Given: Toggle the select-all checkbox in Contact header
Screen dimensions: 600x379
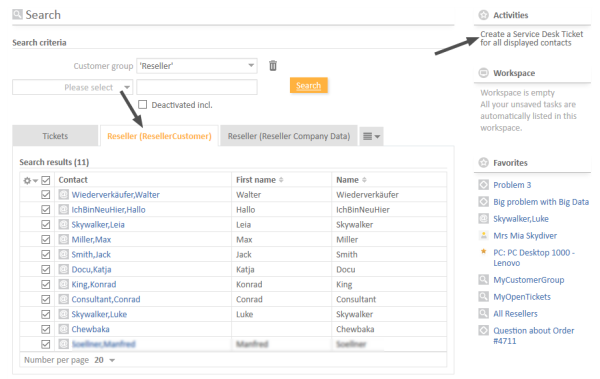Looking at the screenshot, I should coord(46,180).
